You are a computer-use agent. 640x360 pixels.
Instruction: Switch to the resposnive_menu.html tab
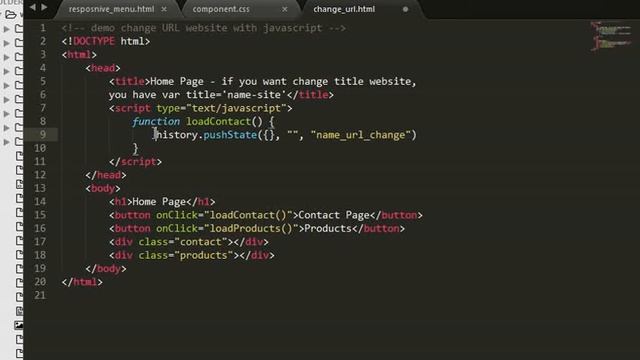tap(111, 9)
